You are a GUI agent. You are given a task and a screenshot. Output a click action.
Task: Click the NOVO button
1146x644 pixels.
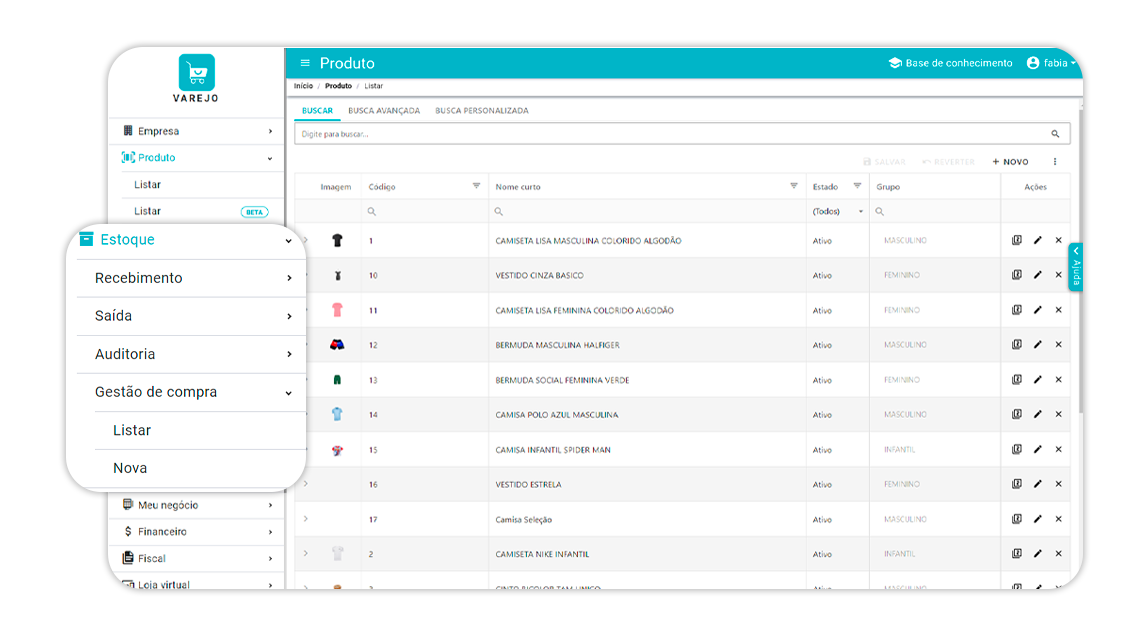tap(1010, 162)
